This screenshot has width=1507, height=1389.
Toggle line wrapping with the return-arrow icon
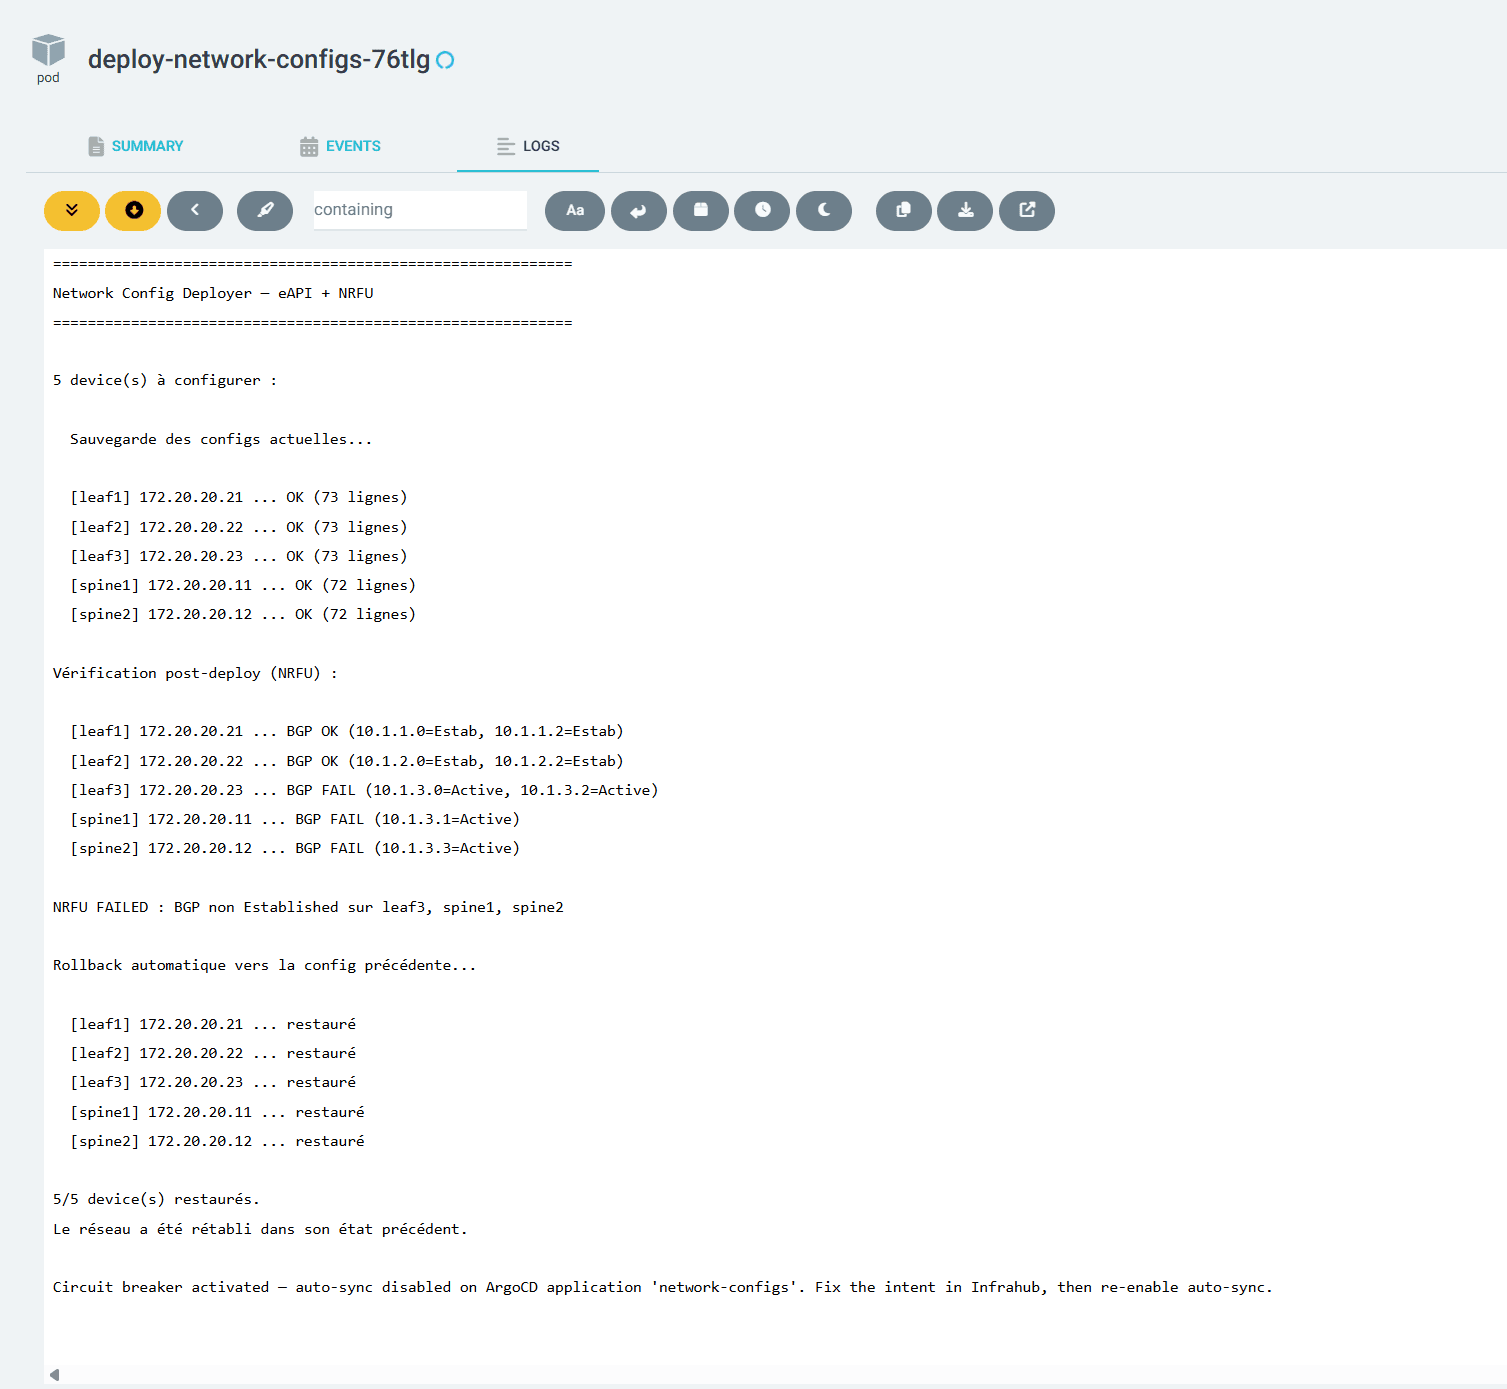tap(638, 211)
